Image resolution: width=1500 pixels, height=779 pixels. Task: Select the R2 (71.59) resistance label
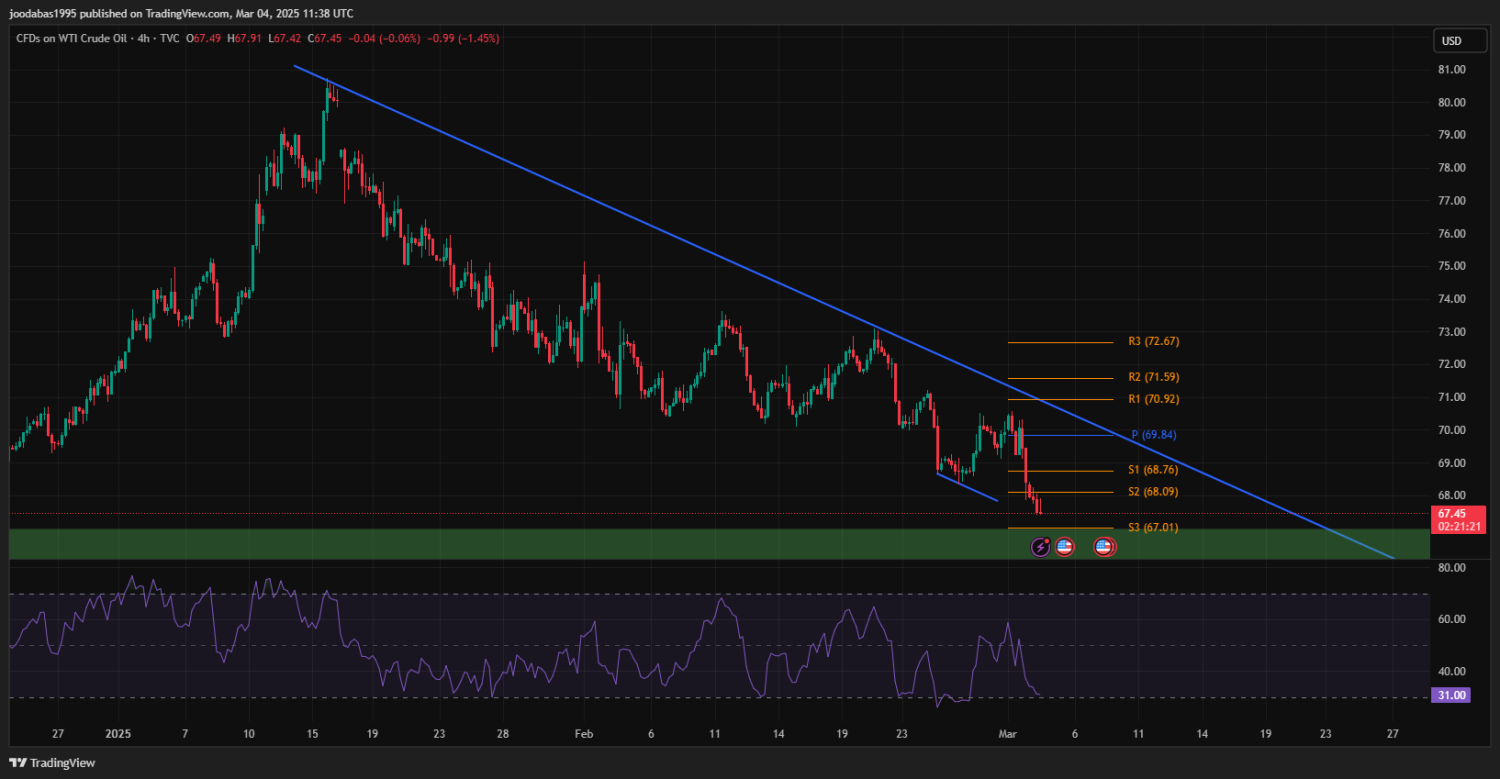pos(1153,377)
